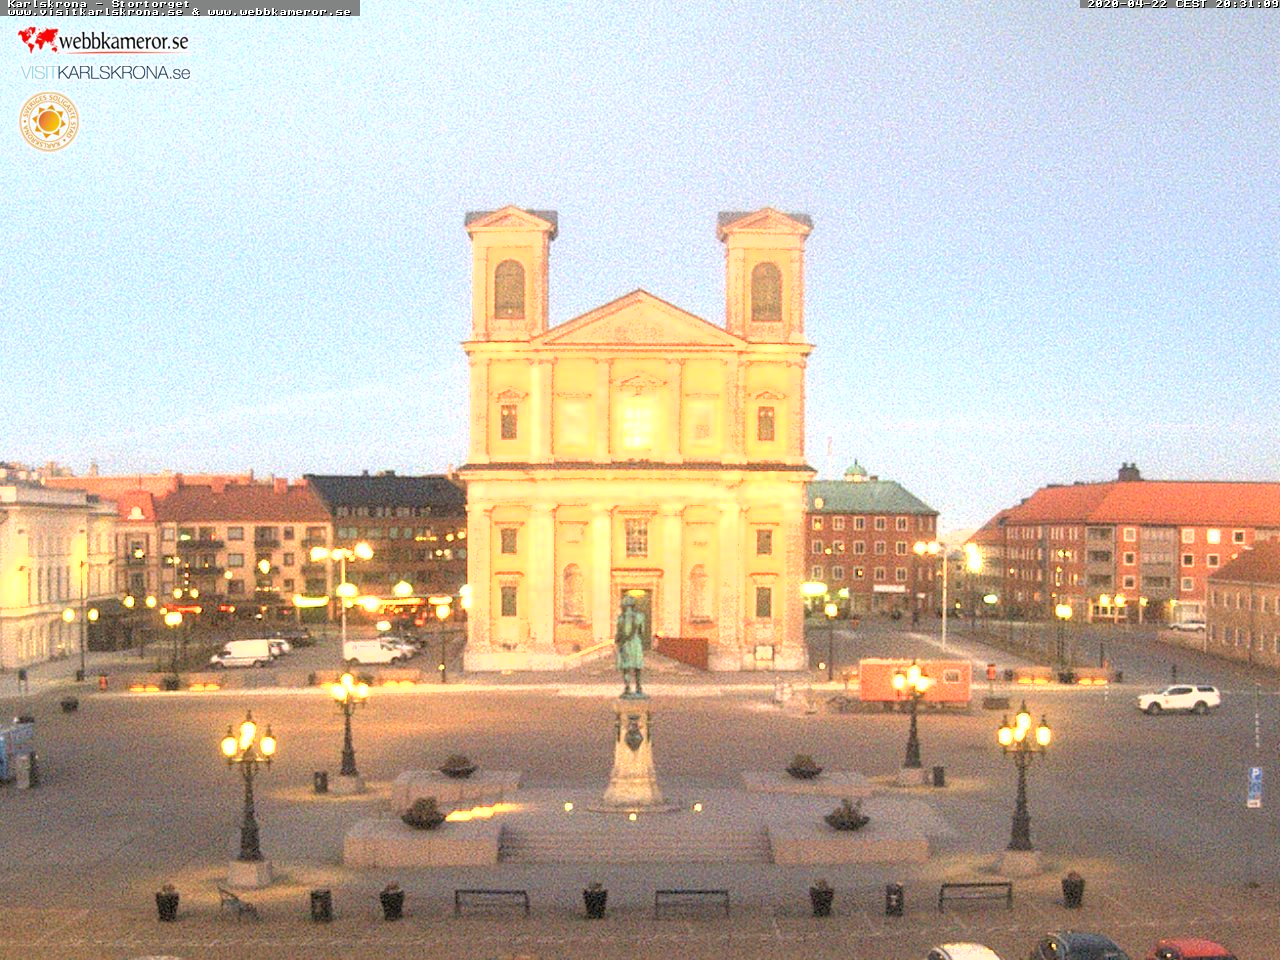The height and width of the screenshot is (960, 1280).
Task: Click the '2020-04-22 CEST 20:31:09' timestamp
Action: click(x=1183, y=4)
